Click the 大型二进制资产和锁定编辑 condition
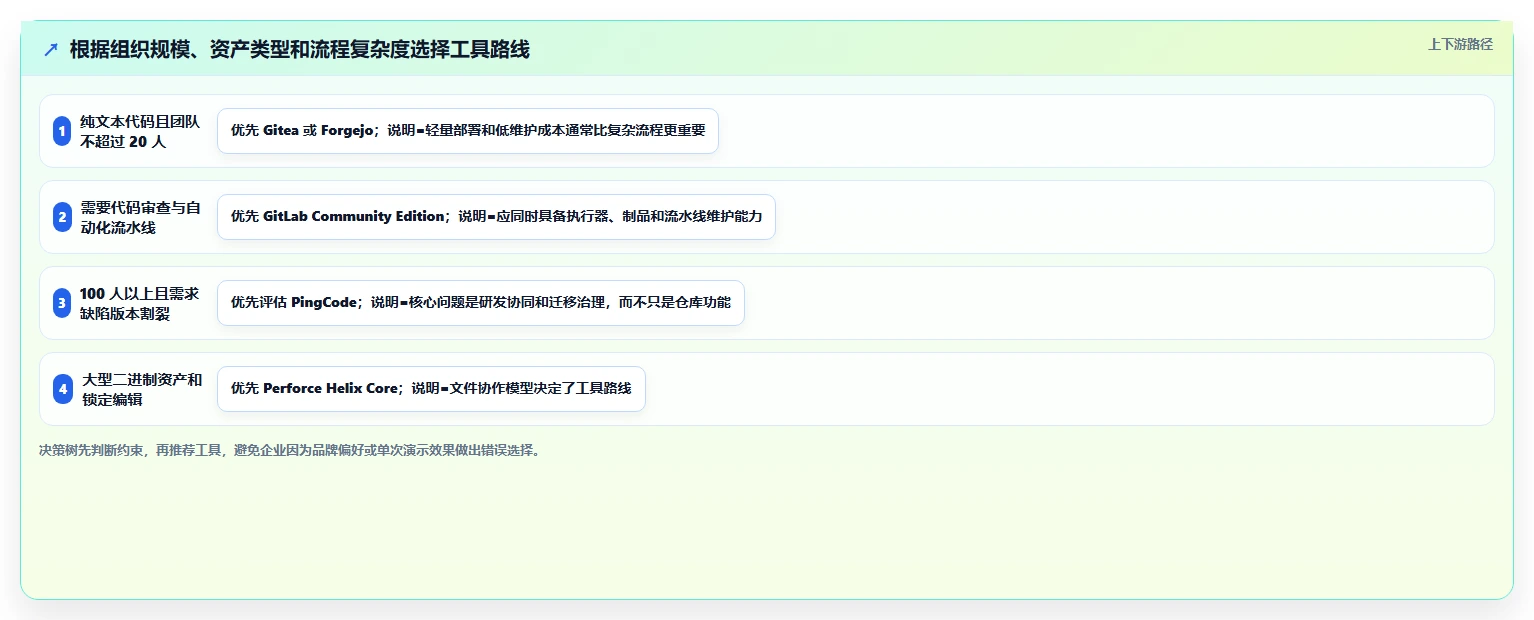This screenshot has height=620, width=1534. (140, 389)
